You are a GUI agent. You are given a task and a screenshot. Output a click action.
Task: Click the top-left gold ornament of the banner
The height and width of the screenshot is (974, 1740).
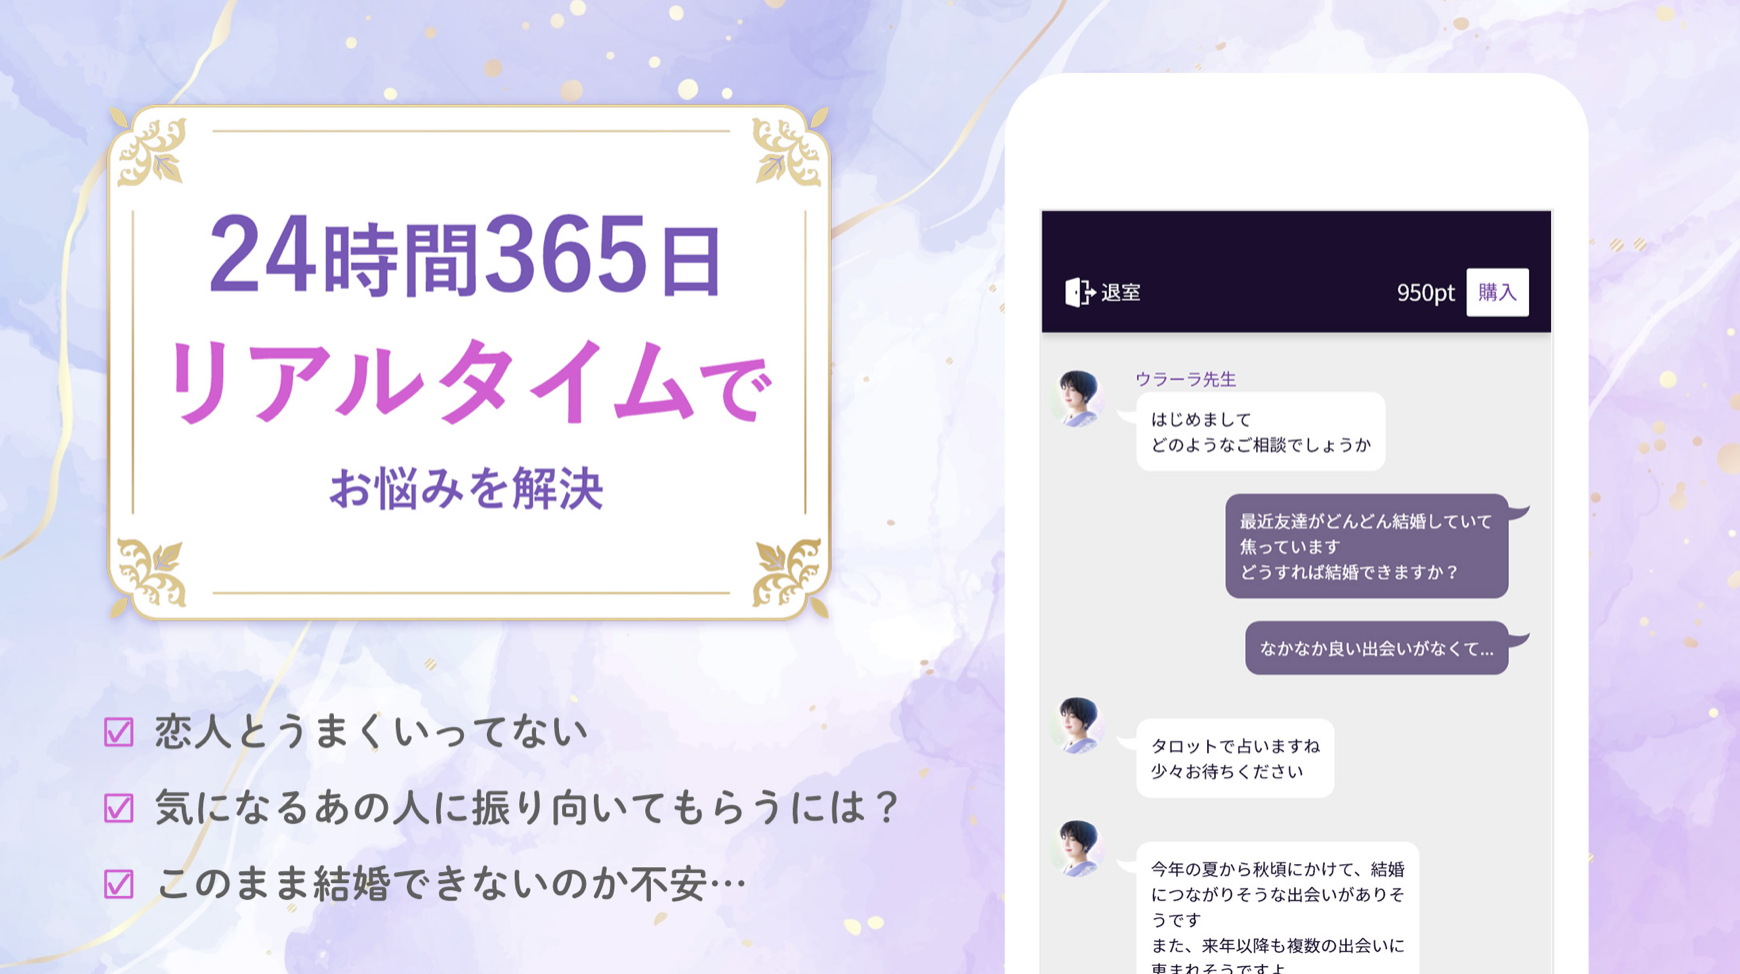tap(151, 151)
